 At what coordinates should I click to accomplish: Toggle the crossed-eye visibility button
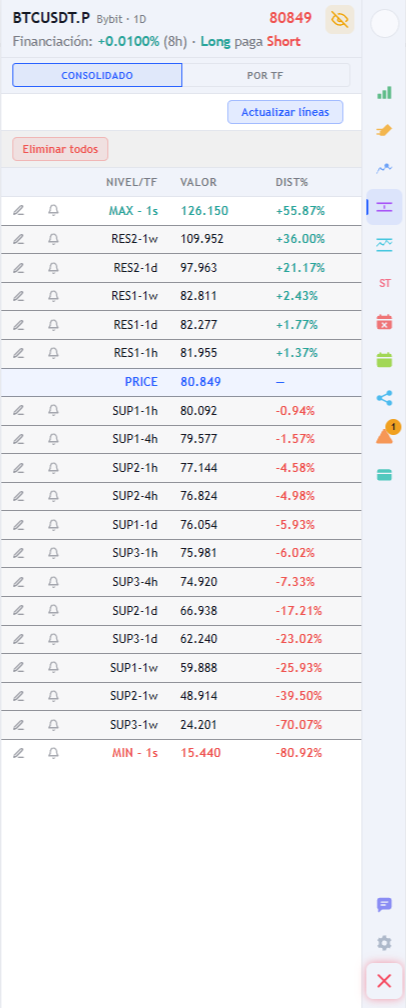click(340, 19)
